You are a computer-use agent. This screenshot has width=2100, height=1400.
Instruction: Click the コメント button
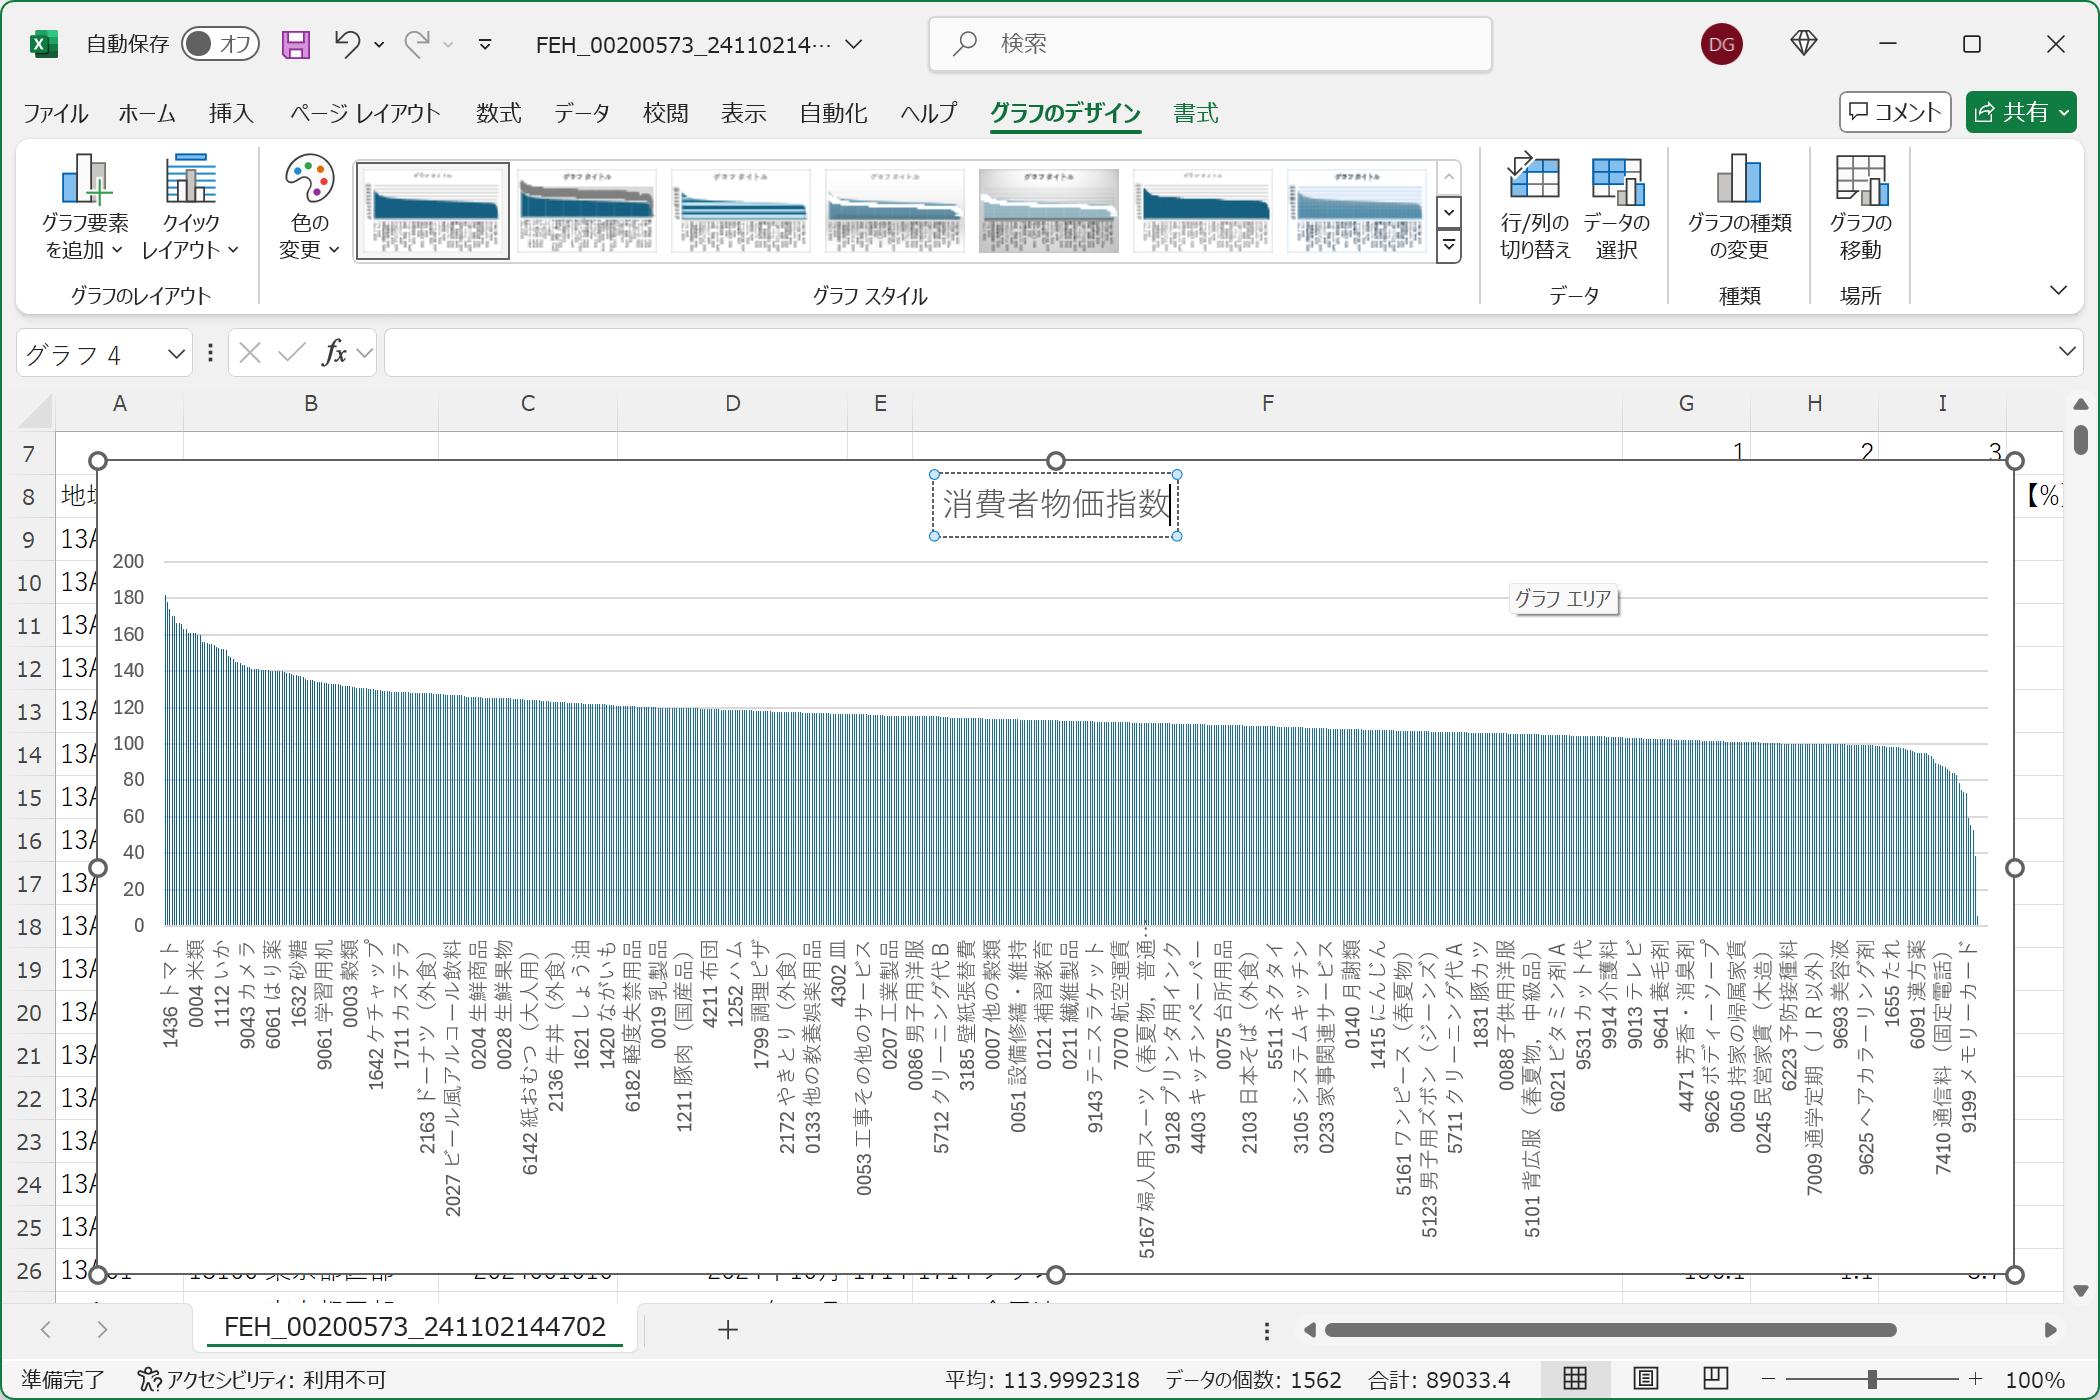1894,112
